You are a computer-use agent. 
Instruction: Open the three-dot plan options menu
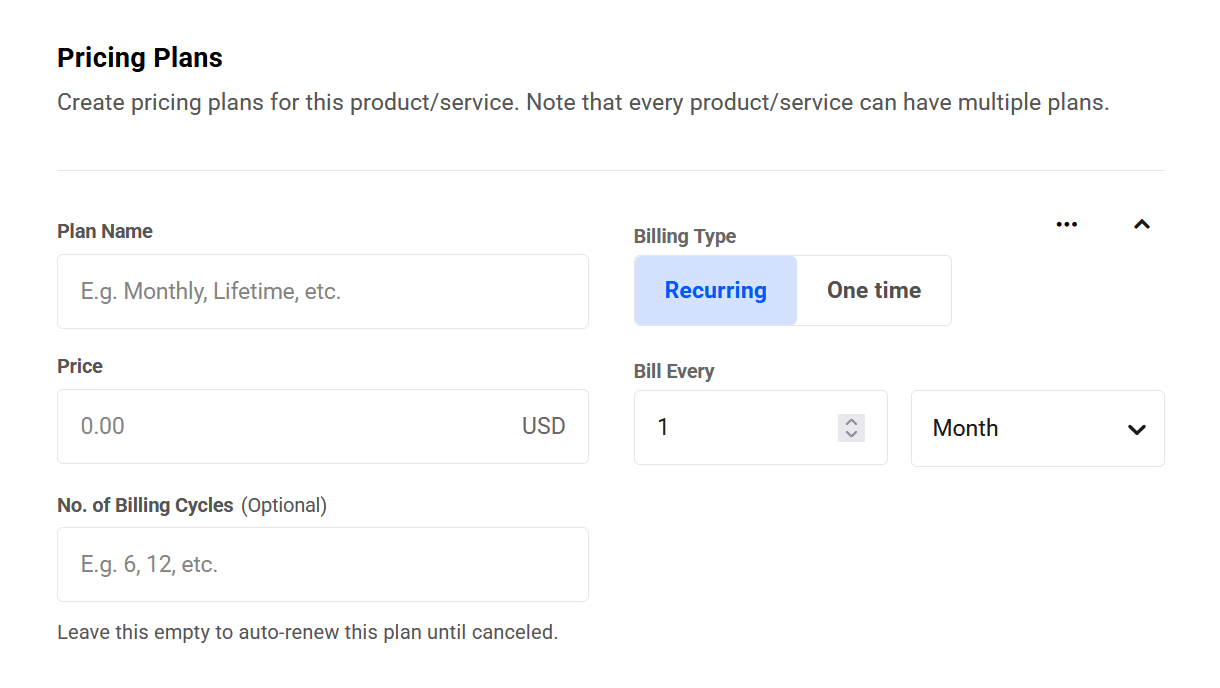1067,224
